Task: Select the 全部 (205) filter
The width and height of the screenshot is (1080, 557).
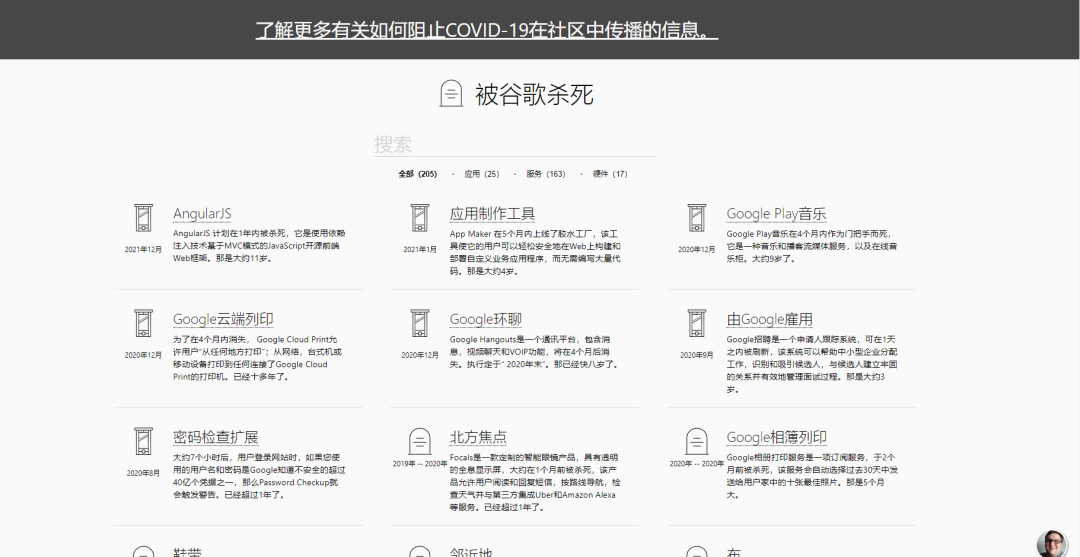Action: tap(417, 174)
